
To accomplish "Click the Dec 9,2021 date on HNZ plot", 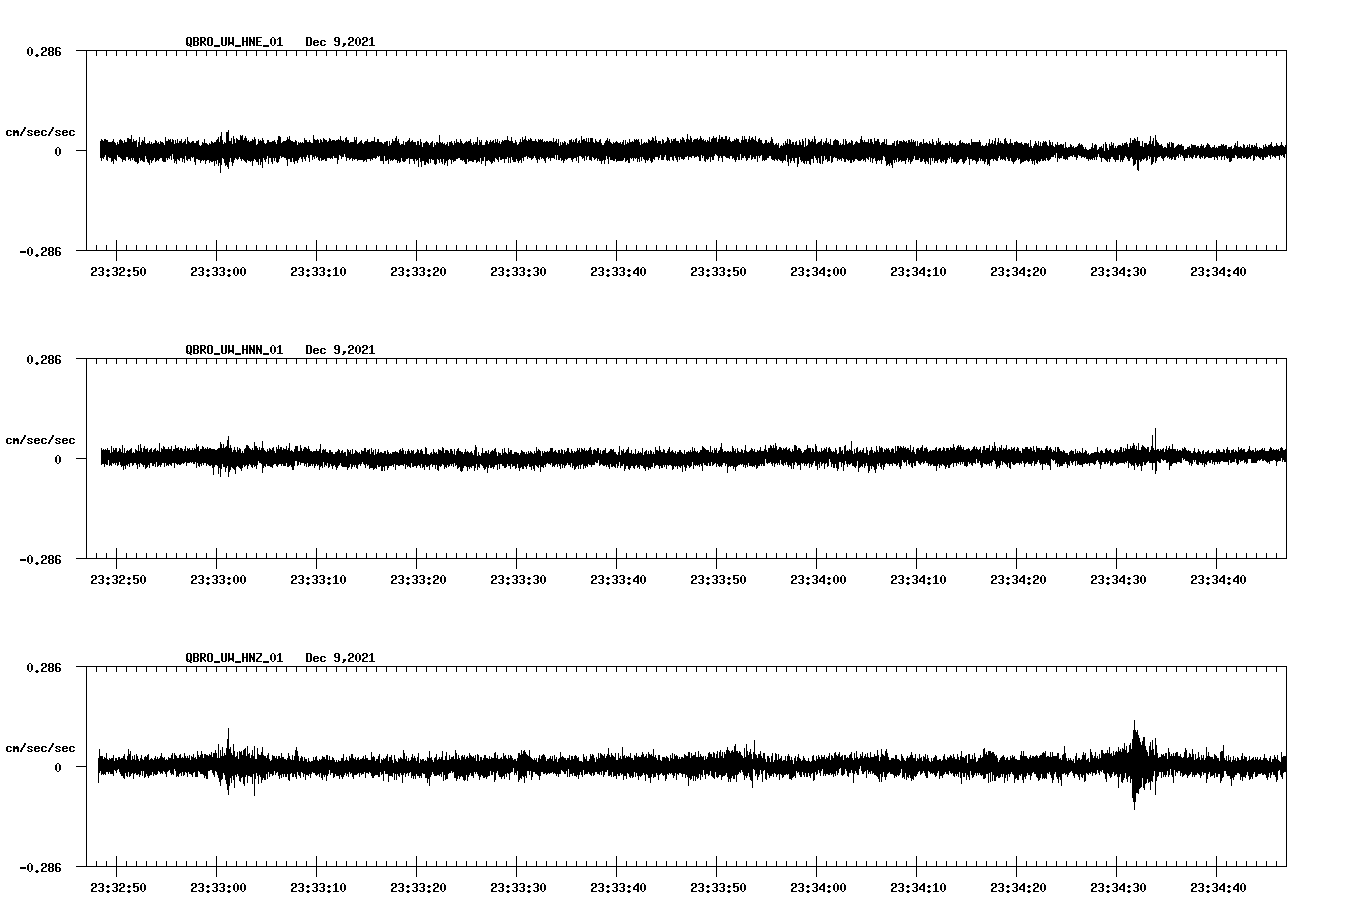I will point(340,658).
